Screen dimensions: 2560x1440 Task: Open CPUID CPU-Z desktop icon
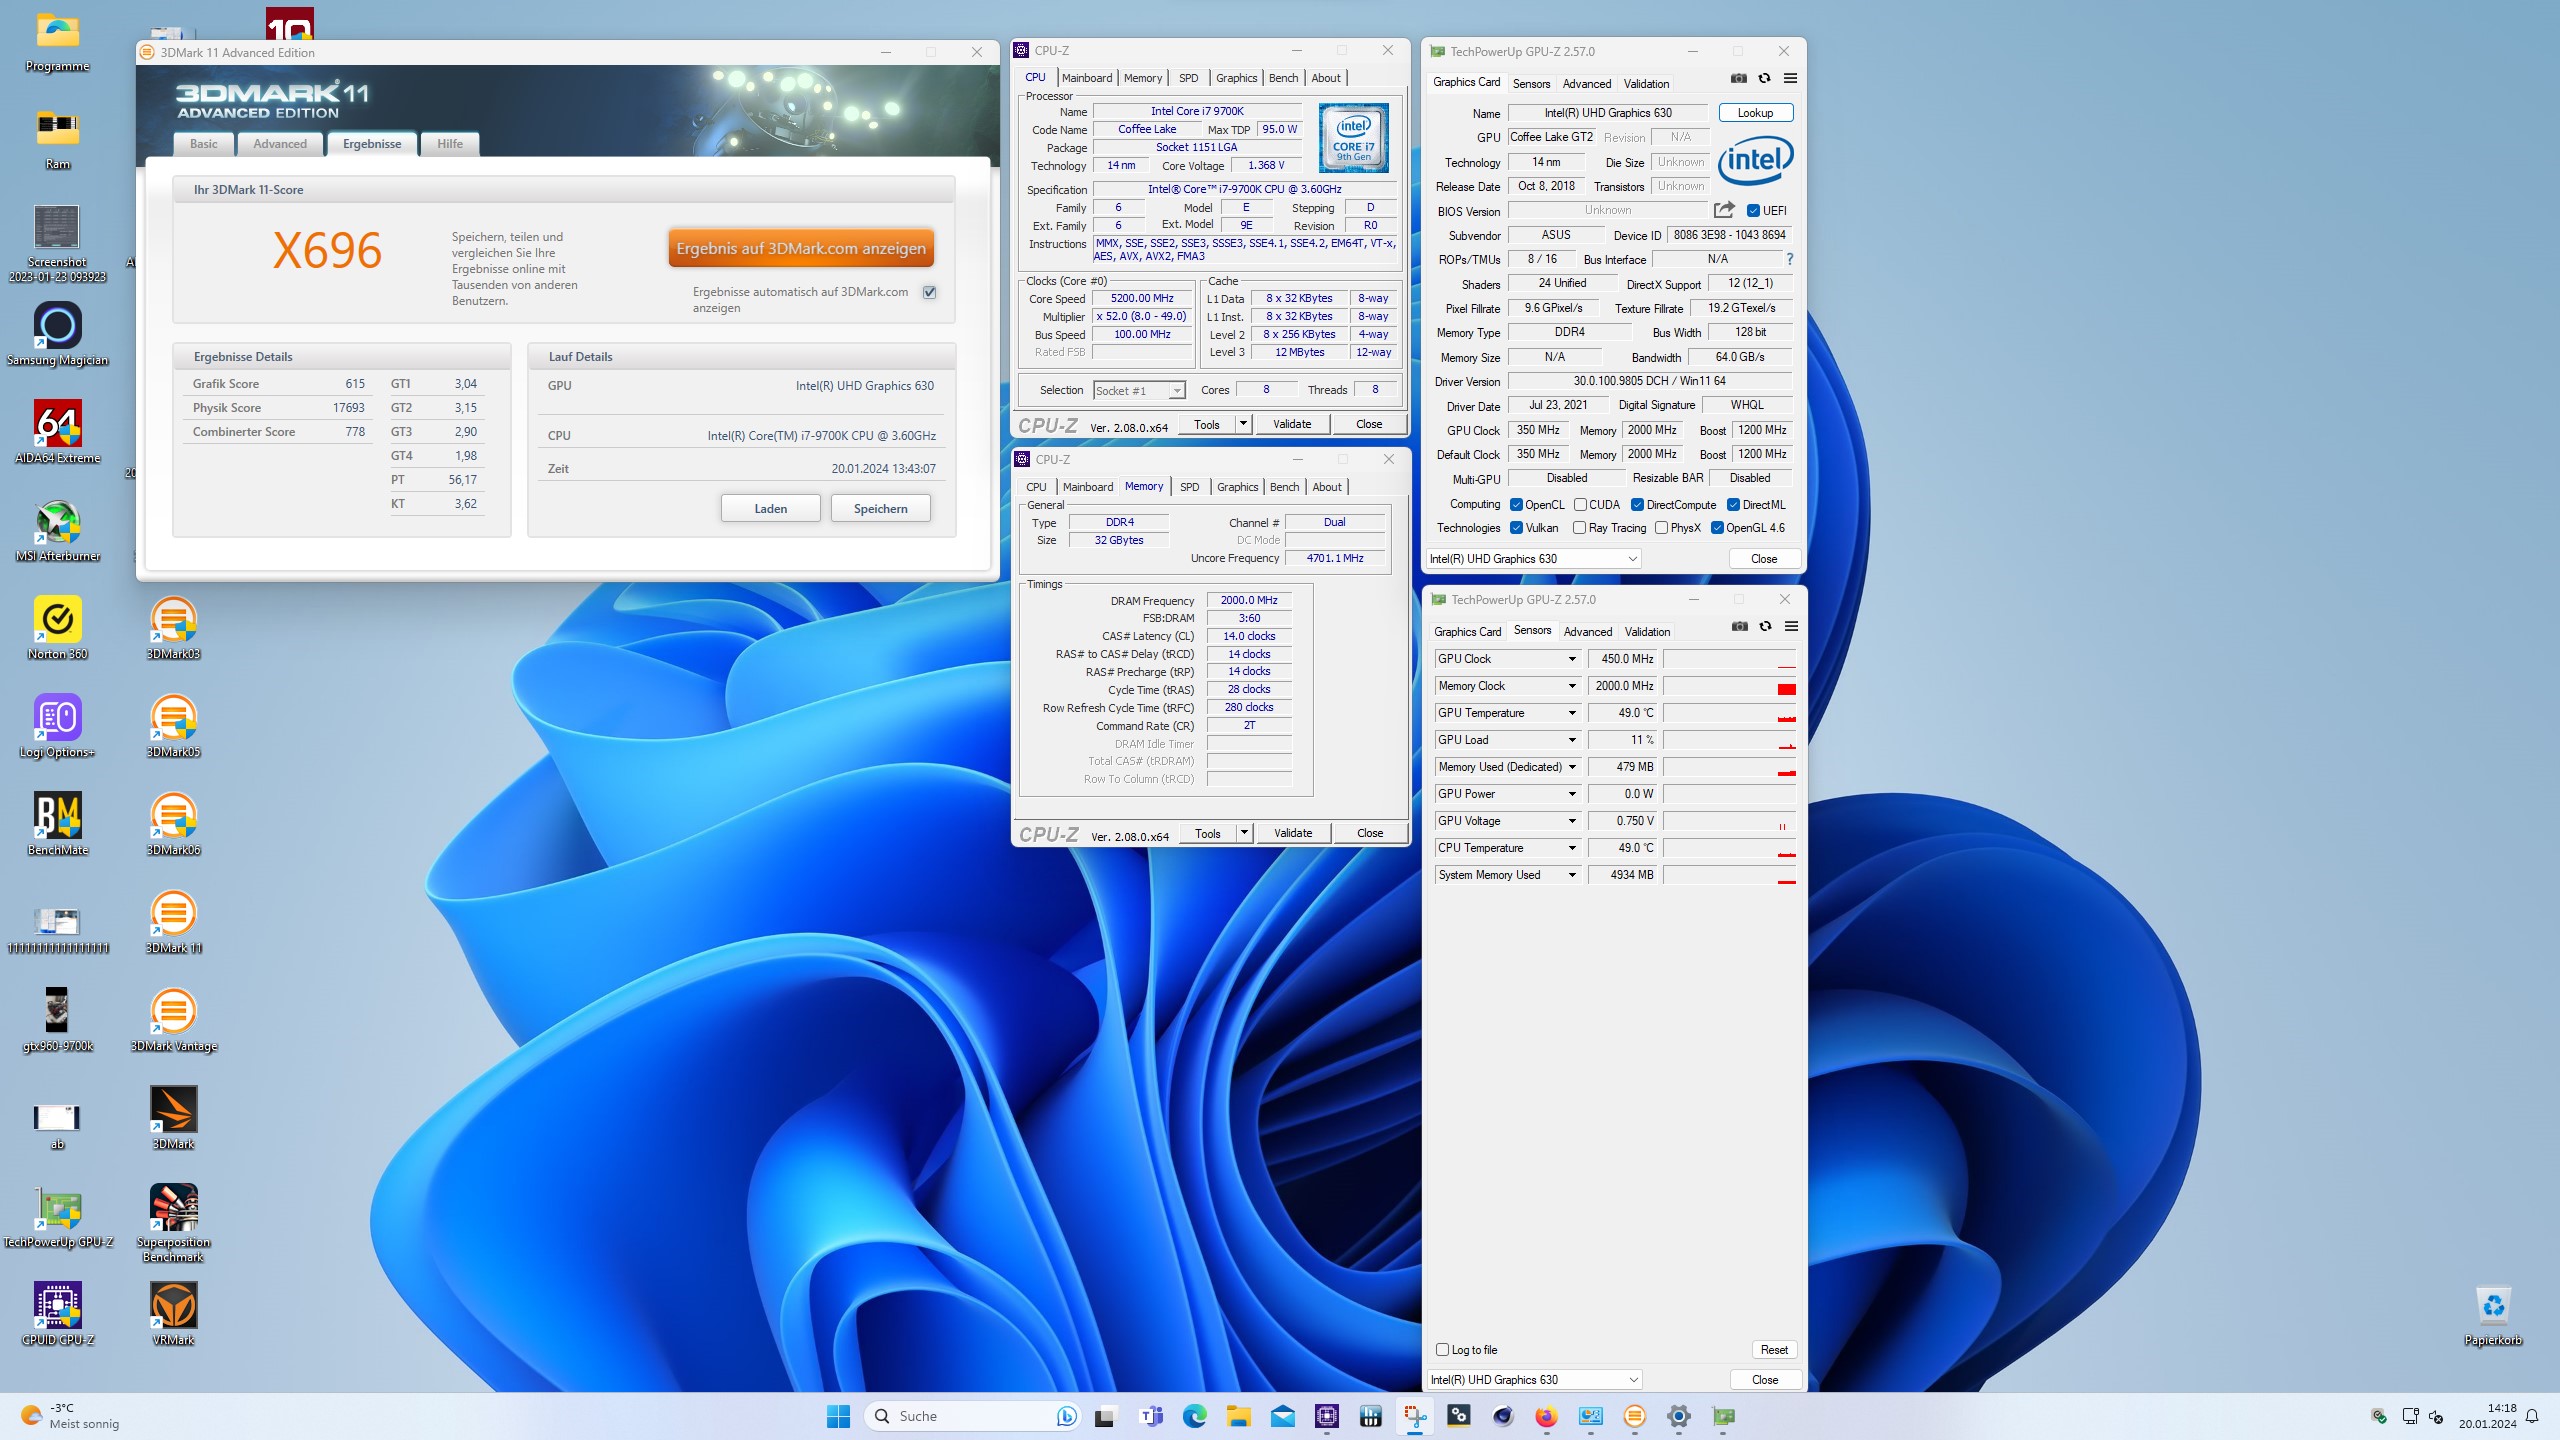[x=58, y=1314]
